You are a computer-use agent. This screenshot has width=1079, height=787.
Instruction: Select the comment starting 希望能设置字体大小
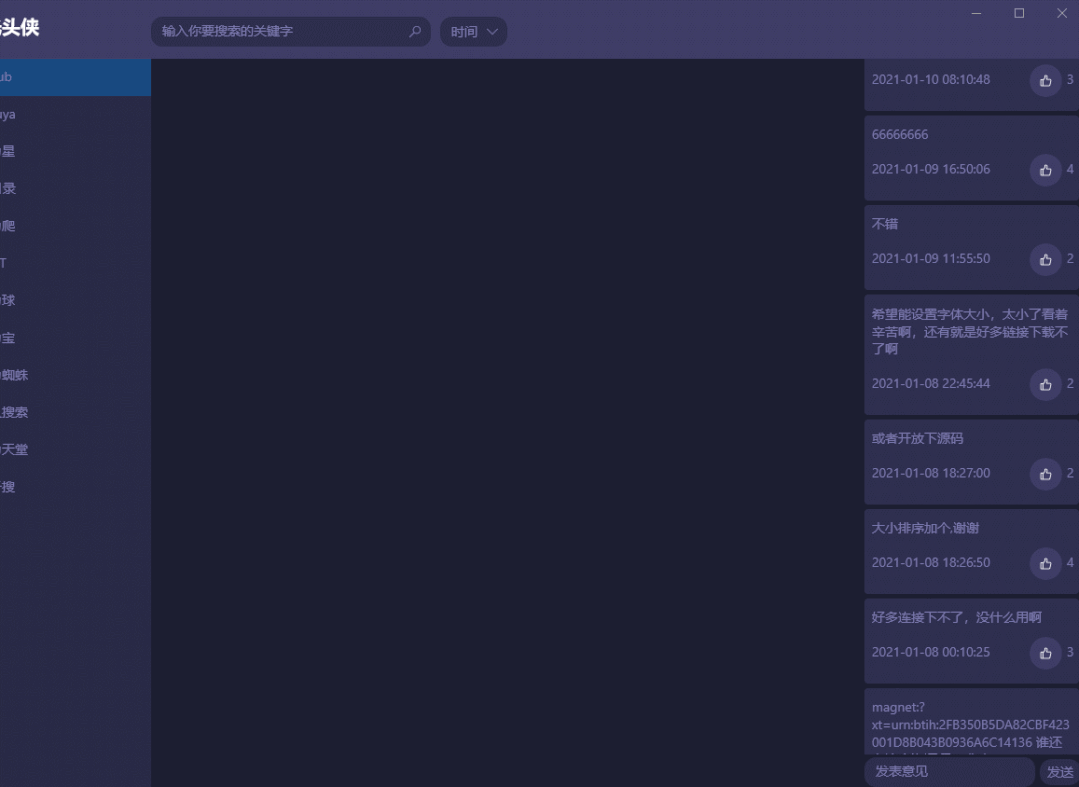[970, 331]
